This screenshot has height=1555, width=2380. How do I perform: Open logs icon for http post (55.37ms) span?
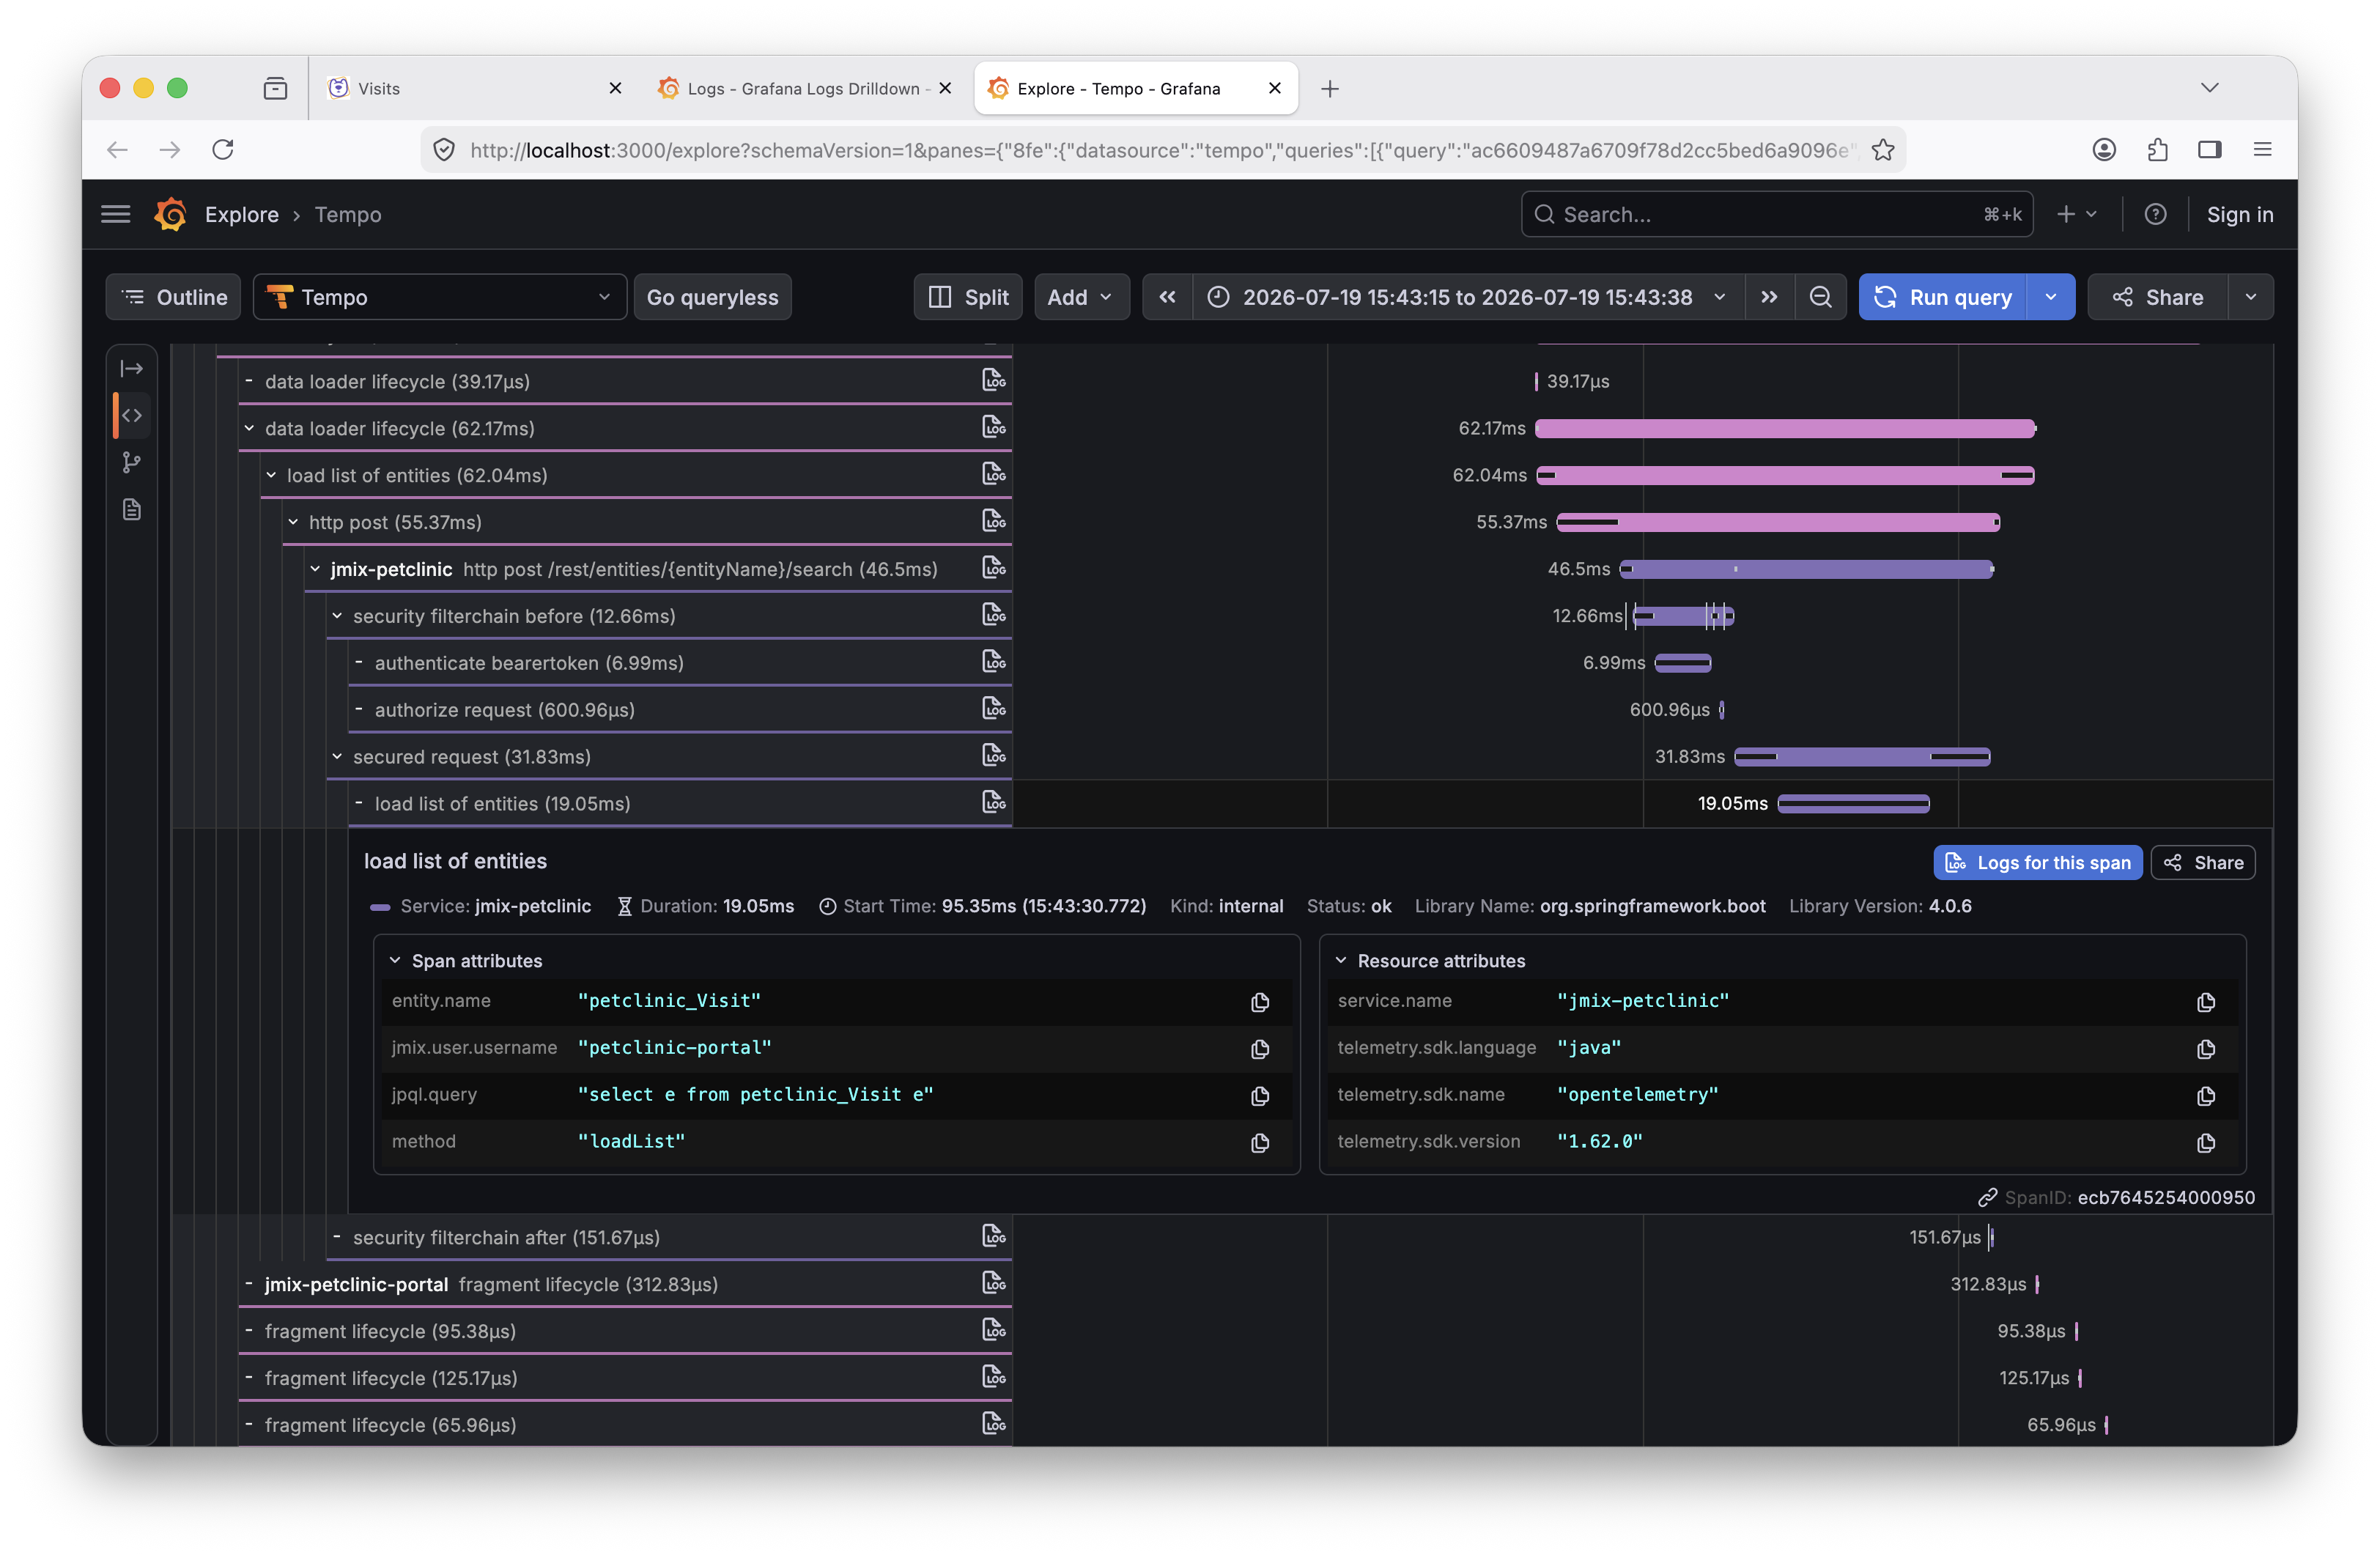(993, 520)
